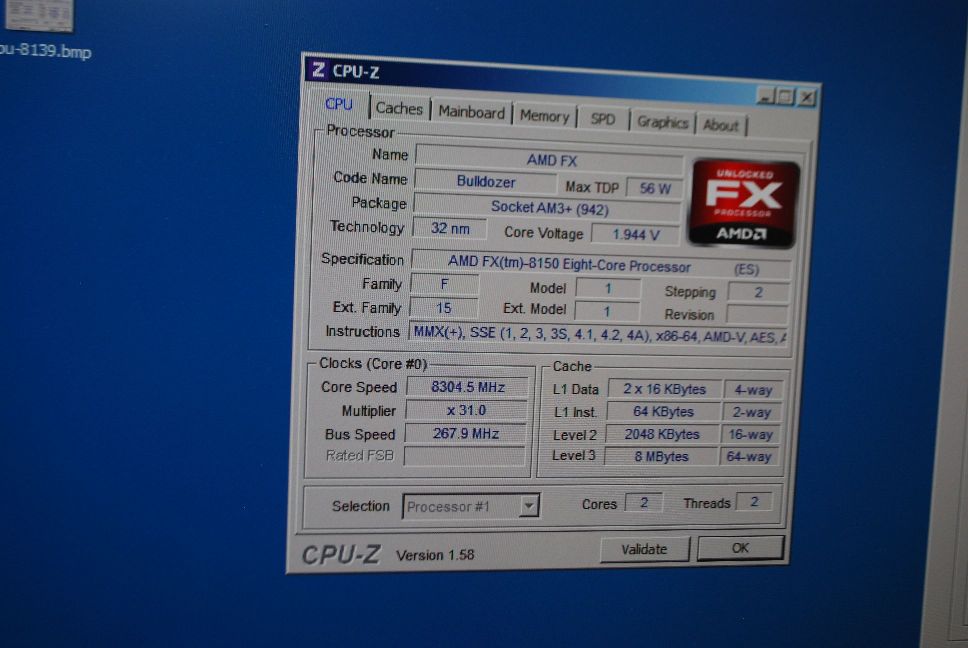
Task: Click the Validate button
Action: (644, 549)
